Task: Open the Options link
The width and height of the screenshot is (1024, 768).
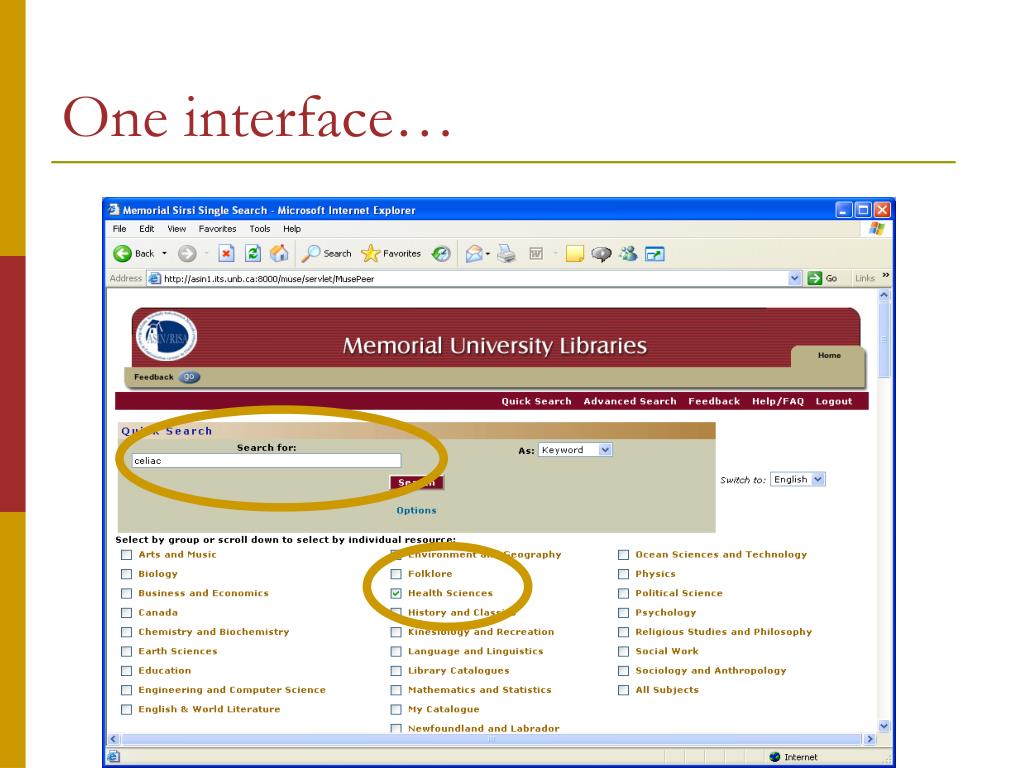Action: 416,510
